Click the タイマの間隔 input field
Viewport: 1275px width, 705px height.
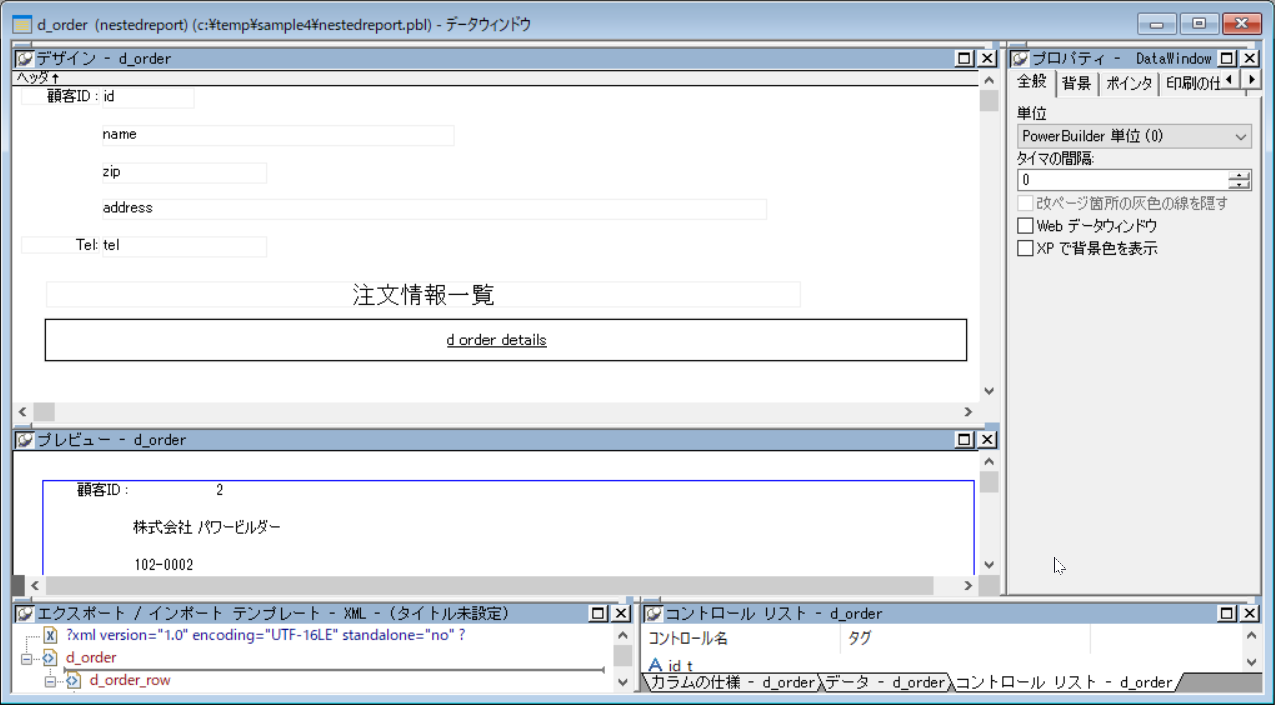point(1120,180)
